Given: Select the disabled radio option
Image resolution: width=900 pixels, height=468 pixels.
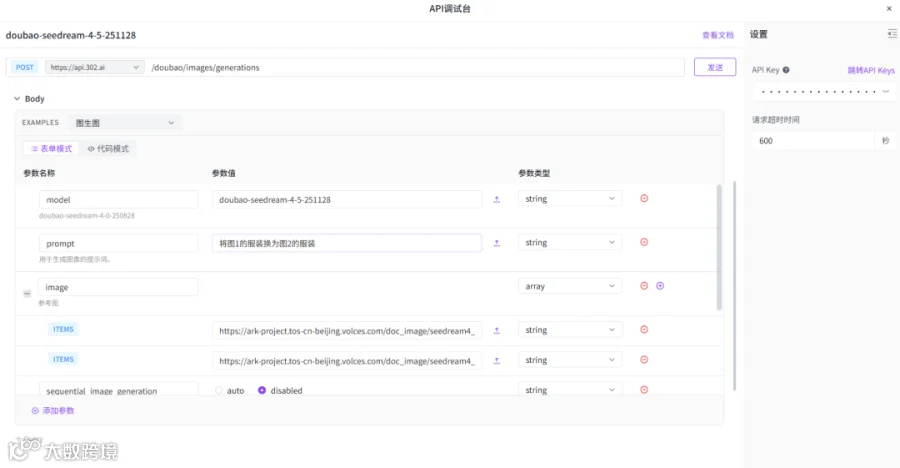Looking at the screenshot, I should [262, 390].
